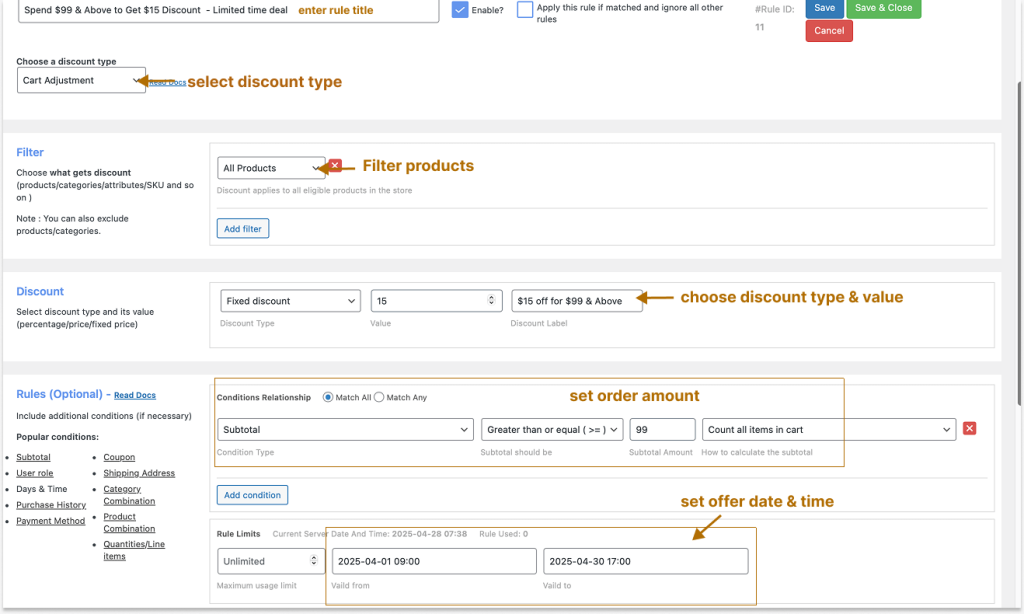Viewport: 1024px width, 614px height.
Task: Select the Match All radio button
Action: (x=328, y=397)
